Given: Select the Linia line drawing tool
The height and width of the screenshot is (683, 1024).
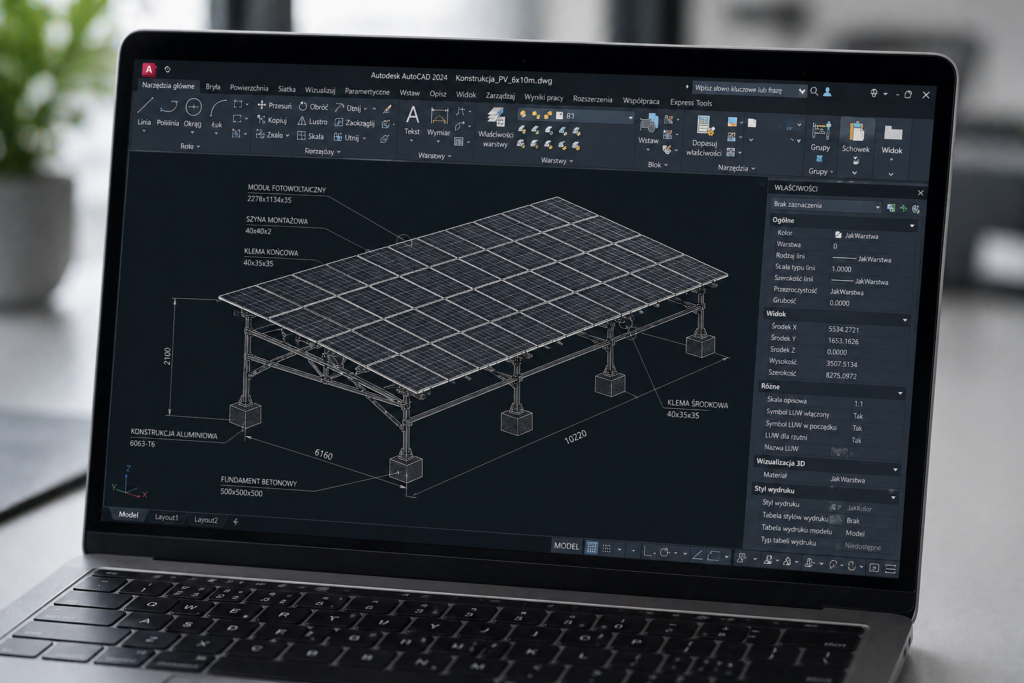Looking at the screenshot, I should (x=145, y=111).
